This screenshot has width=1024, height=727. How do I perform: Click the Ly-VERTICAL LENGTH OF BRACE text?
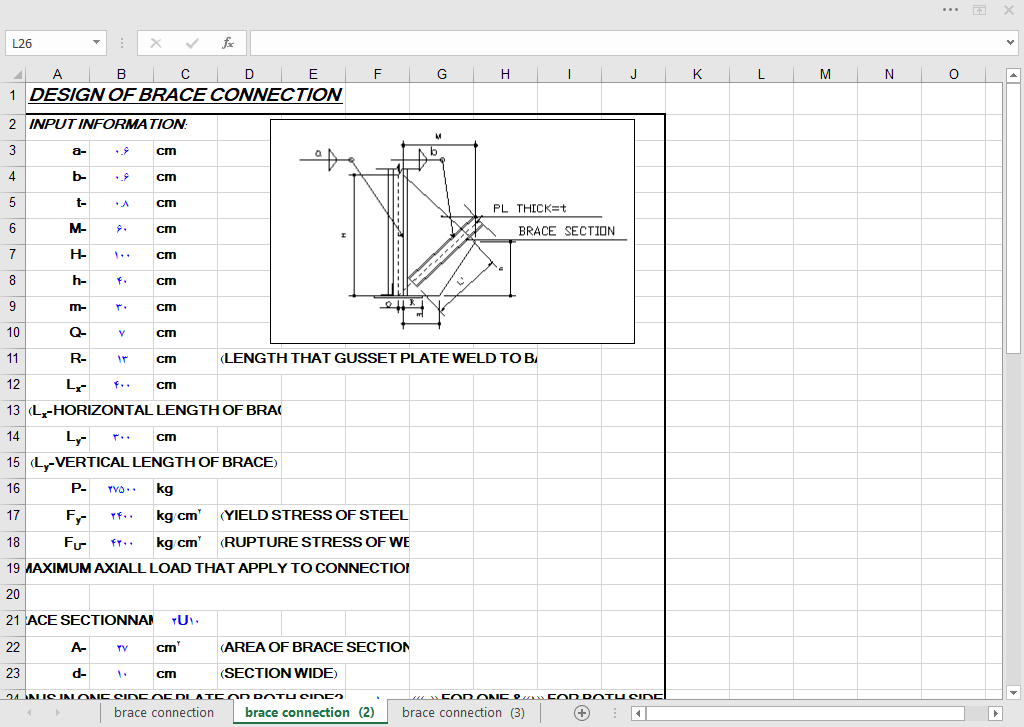[x=153, y=463]
